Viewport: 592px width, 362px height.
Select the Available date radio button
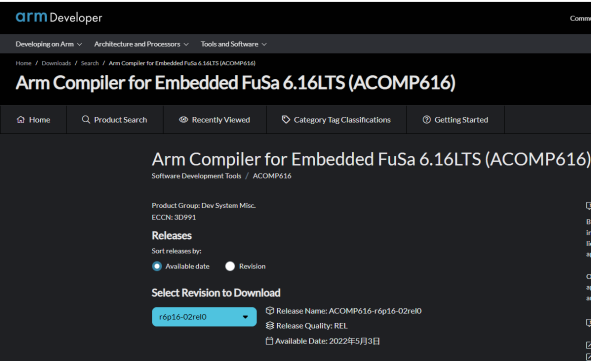click(x=157, y=266)
